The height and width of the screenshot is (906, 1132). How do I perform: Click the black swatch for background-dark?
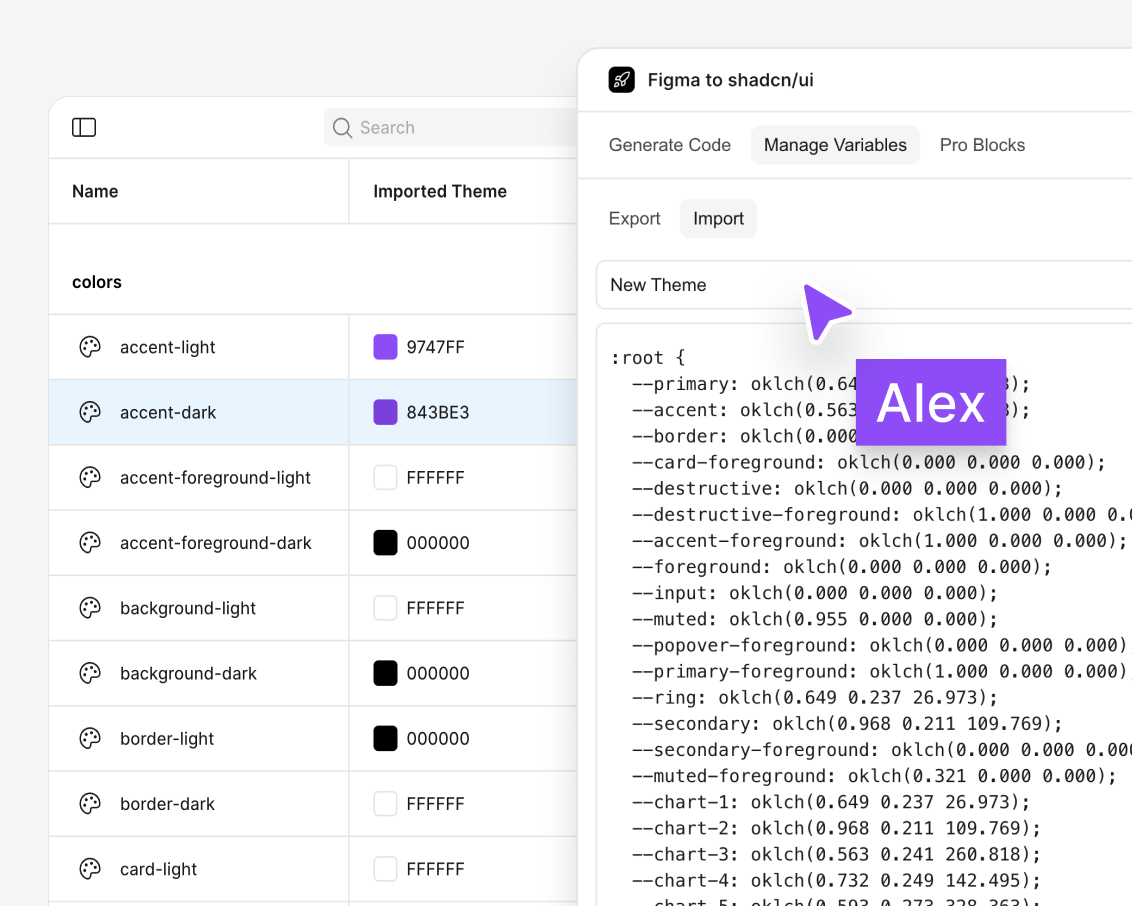click(x=386, y=674)
